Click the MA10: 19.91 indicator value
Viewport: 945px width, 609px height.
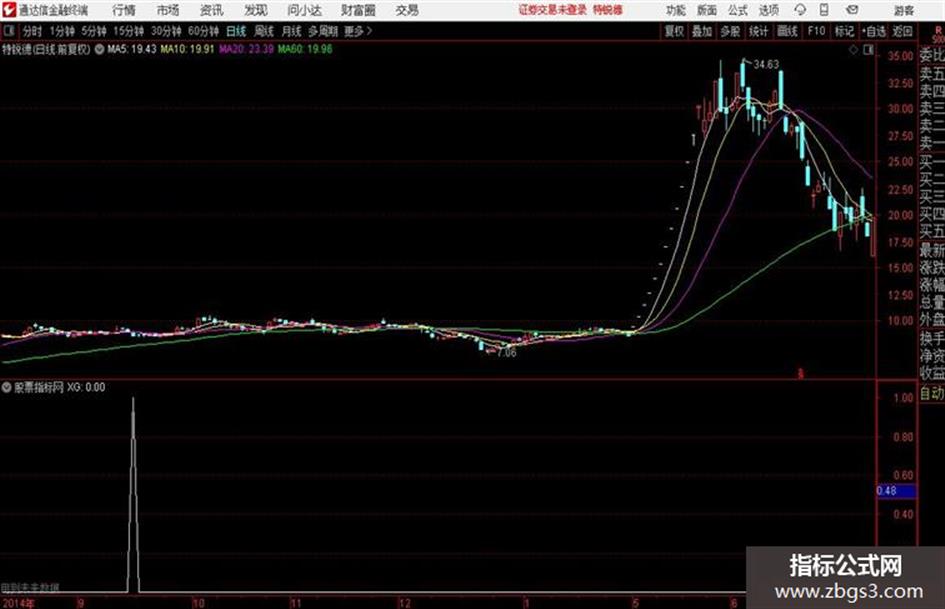point(187,49)
